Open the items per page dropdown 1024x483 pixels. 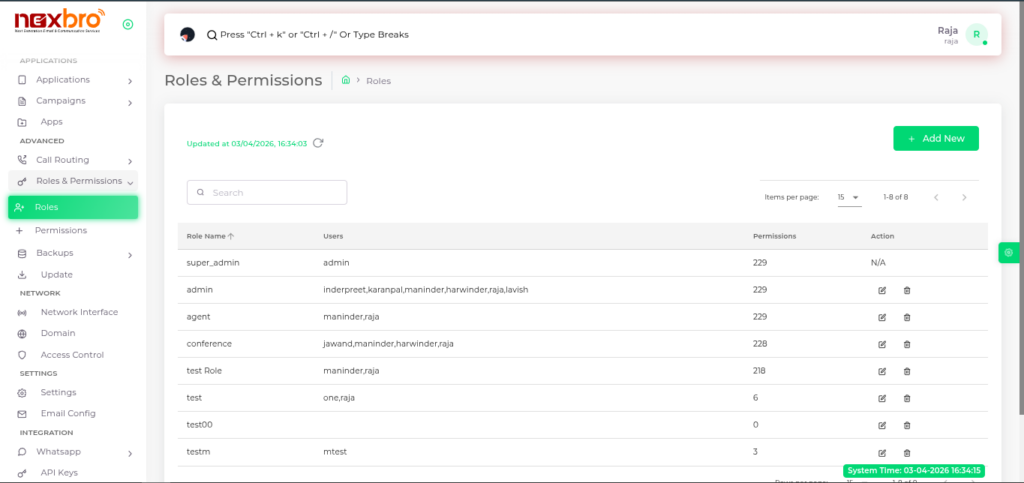pos(849,197)
